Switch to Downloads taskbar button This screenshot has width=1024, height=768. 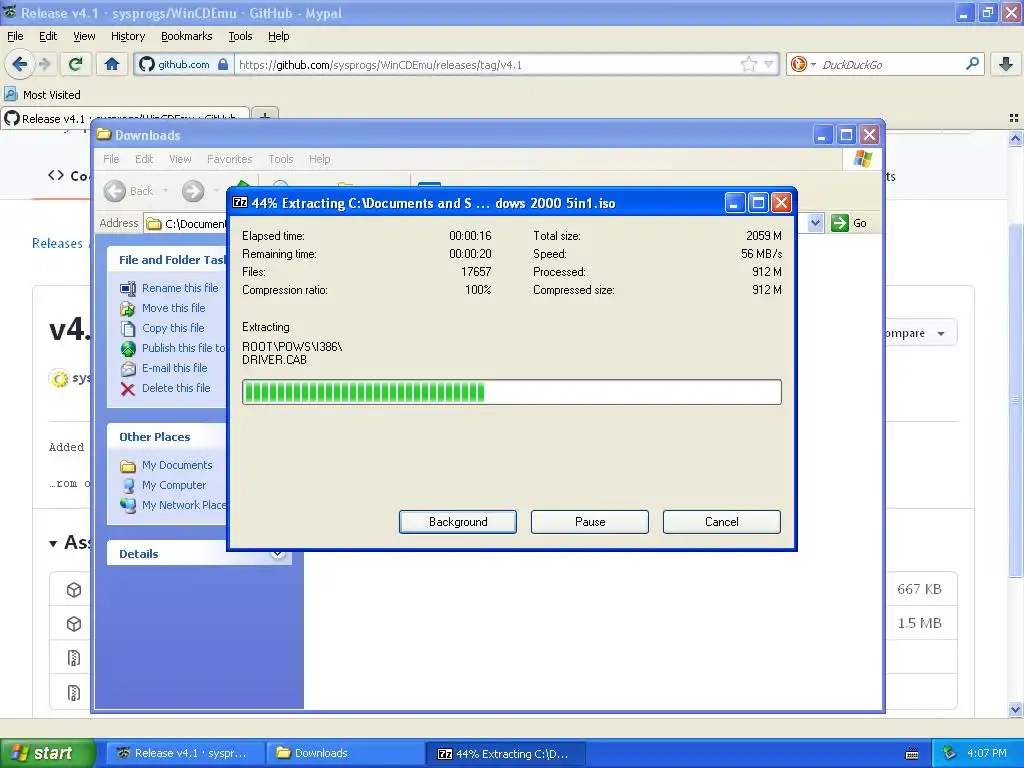(345, 753)
